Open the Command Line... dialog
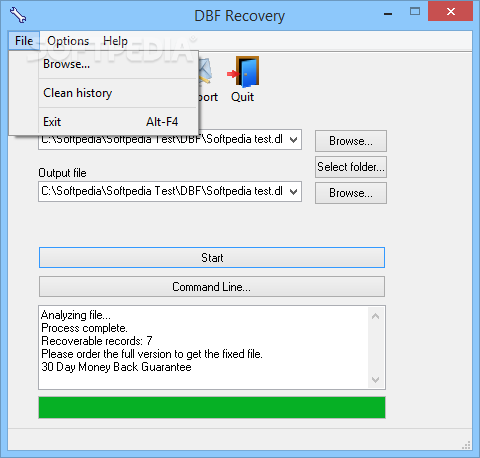This screenshot has width=480, height=458. pos(212,287)
